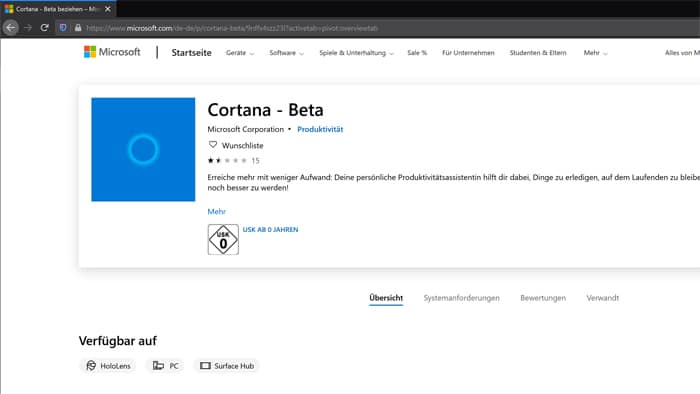The image size is (700, 394).
Task: Click the Cortana - Beta title text
Action: 265,110
